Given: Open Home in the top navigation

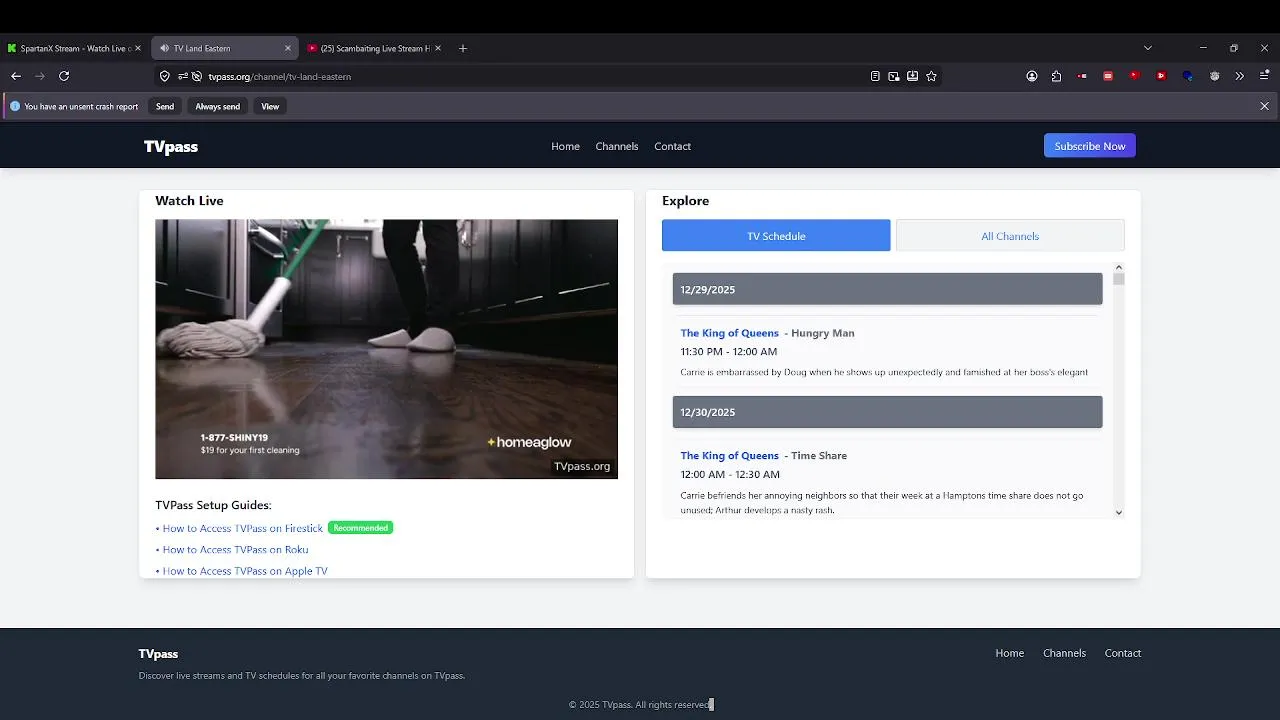Looking at the screenshot, I should tap(565, 146).
